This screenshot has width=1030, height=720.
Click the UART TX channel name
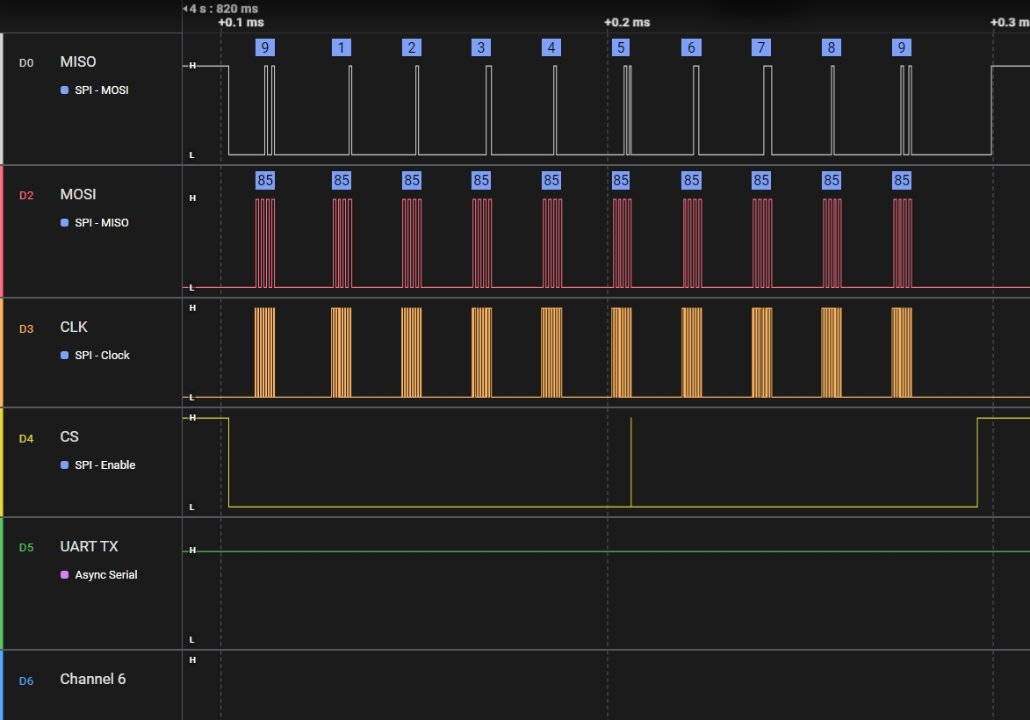pos(89,546)
